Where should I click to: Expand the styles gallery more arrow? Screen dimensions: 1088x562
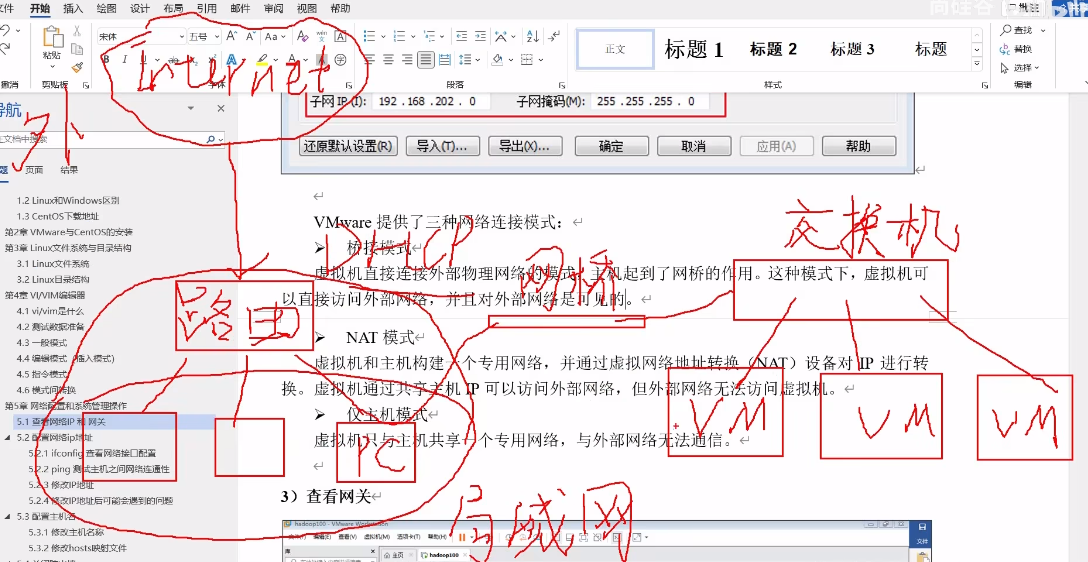pos(978,64)
